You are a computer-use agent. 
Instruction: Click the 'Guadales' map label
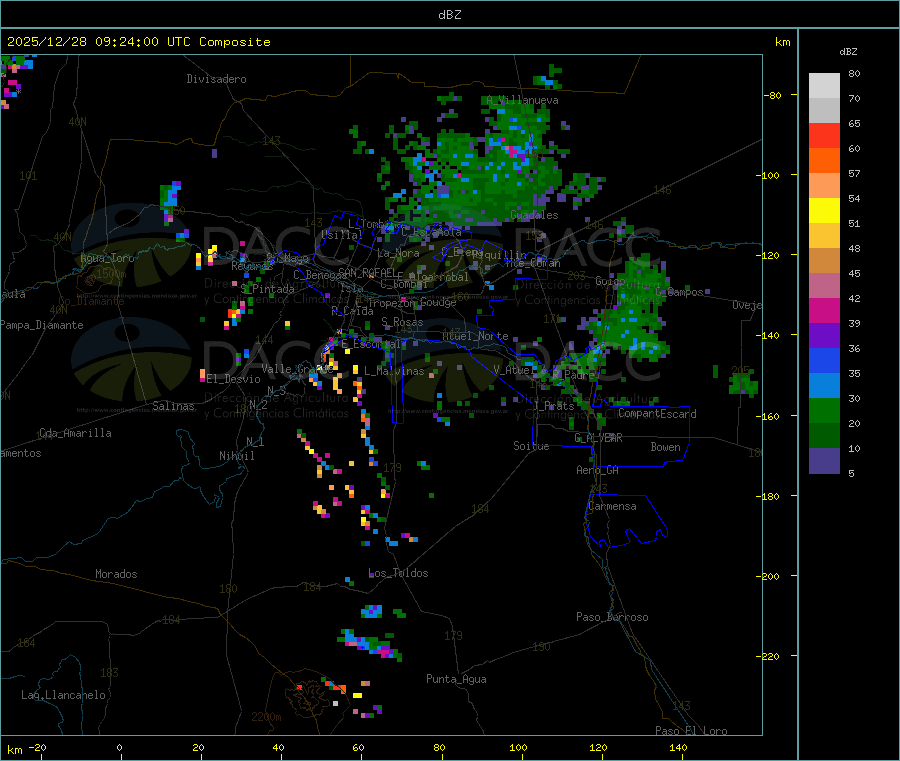coord(534,215)
